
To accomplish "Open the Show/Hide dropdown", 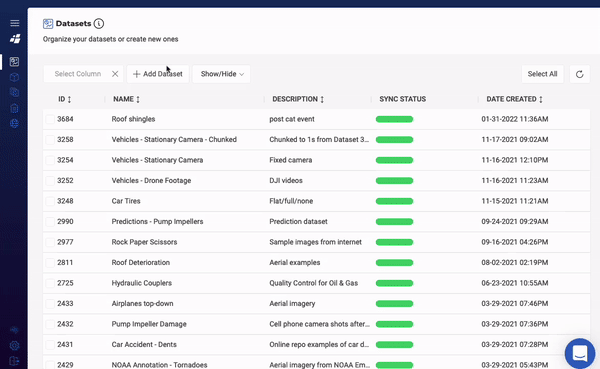I will pos(222,74).
